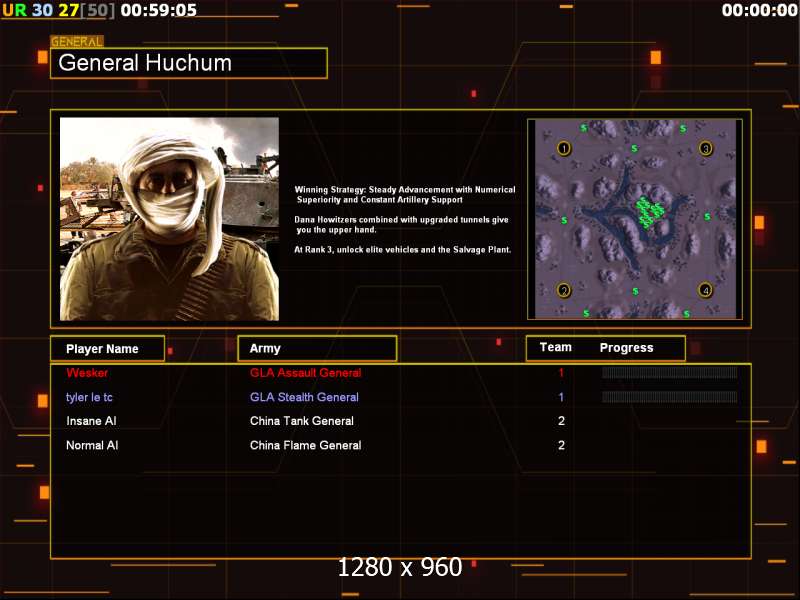Click the Rank 3 unlock tip text
This screenshot has height=600, width=800.
403,249
